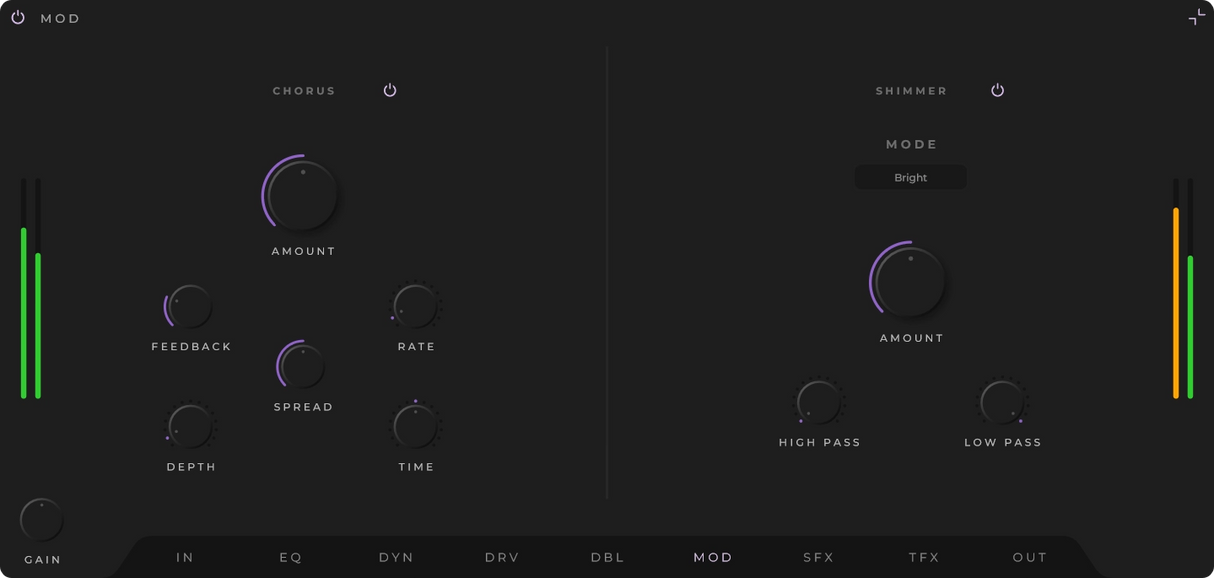The width and height of the screenshot is (1214, 578).
Task: Click the Chorus Amount knob
Action: [x=303, y=195]
